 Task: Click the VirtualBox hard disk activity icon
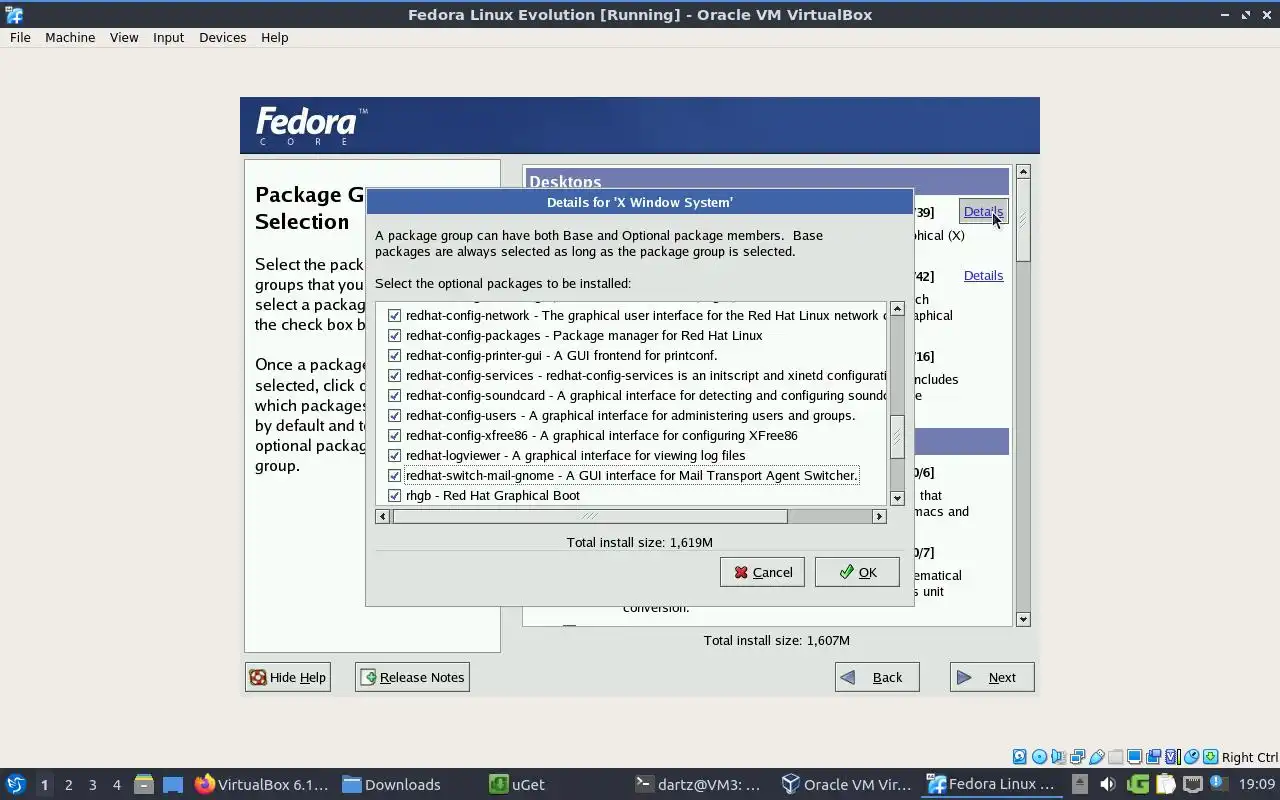click(x=1020, y=757)
